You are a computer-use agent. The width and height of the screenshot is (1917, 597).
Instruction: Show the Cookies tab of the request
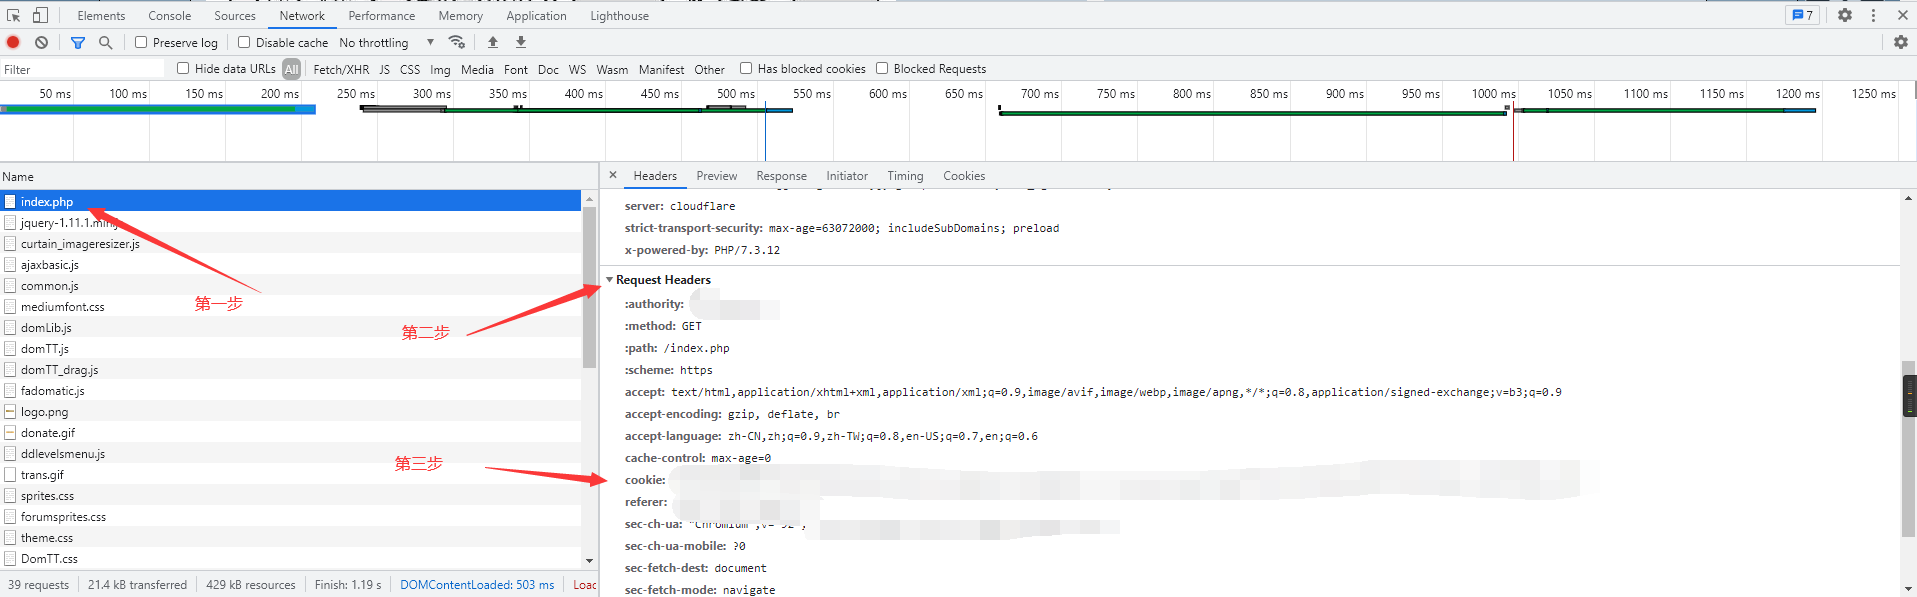pos(964,176)
